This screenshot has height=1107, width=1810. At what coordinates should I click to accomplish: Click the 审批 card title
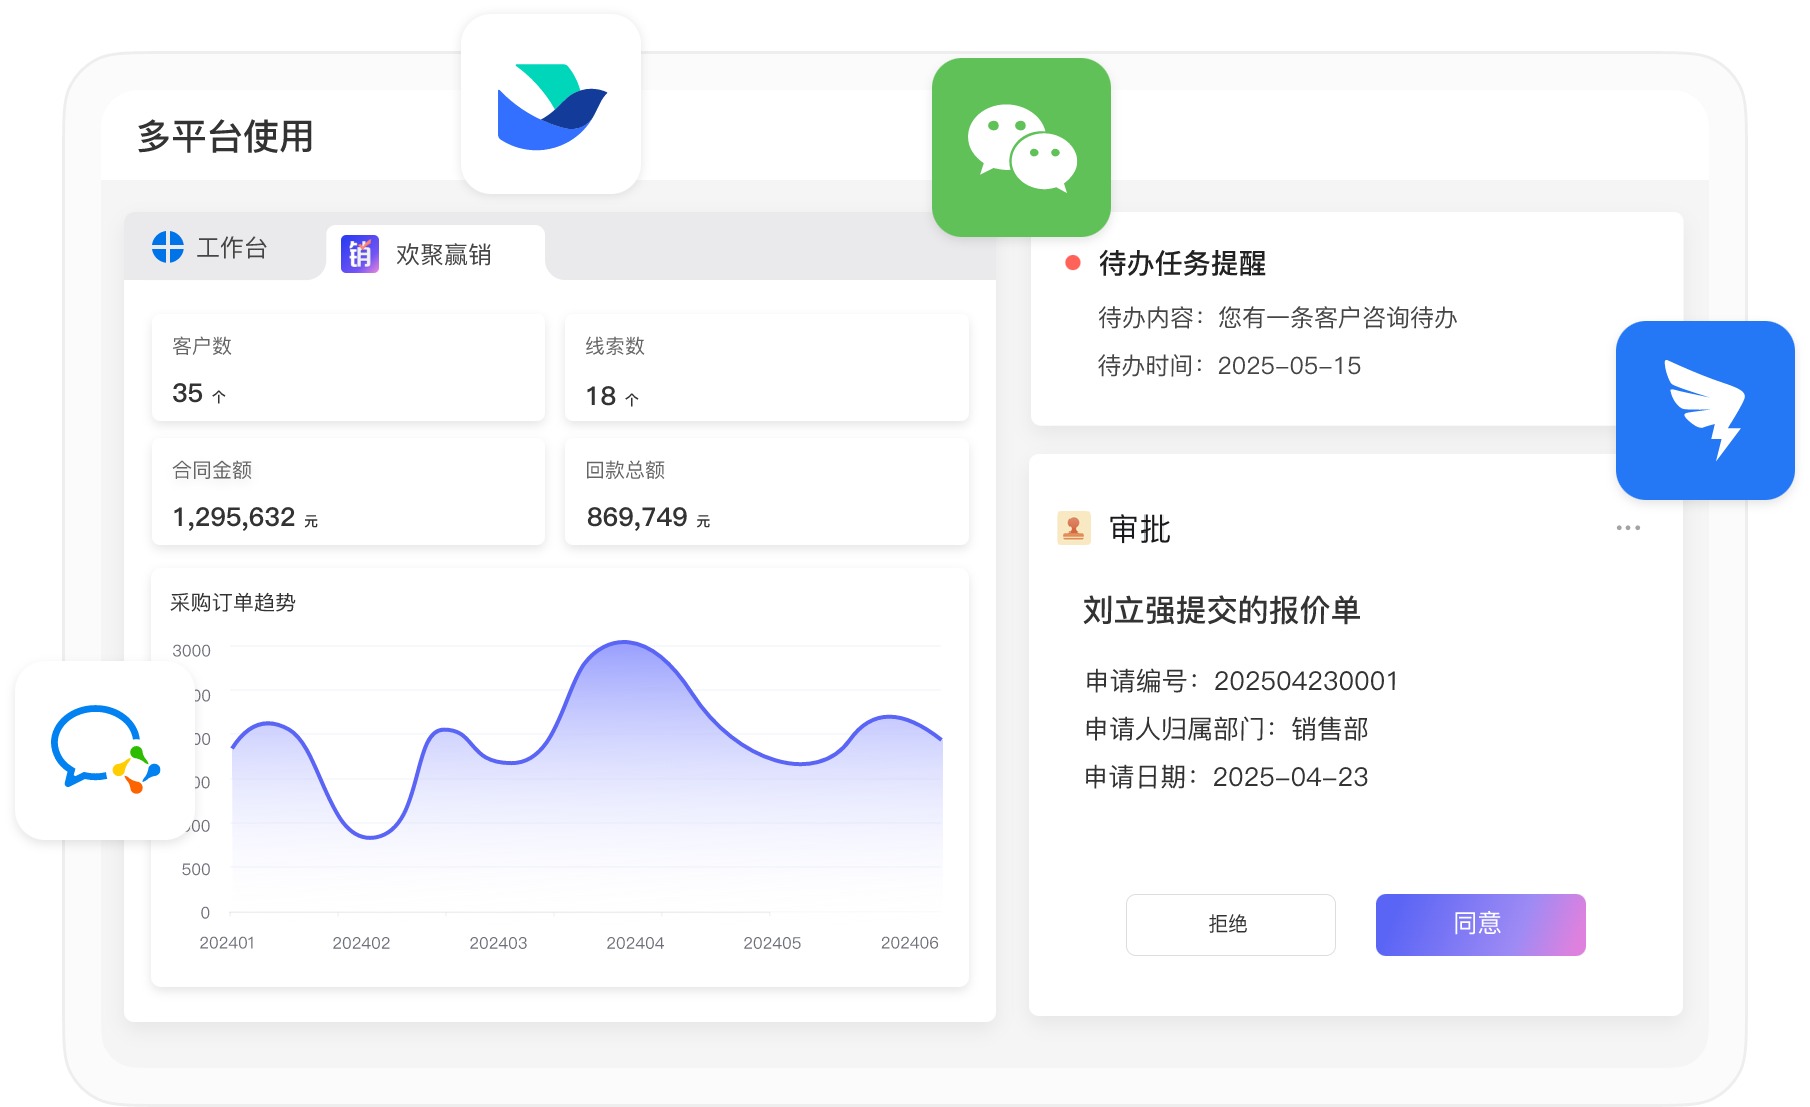click(x=1140, y=529)
